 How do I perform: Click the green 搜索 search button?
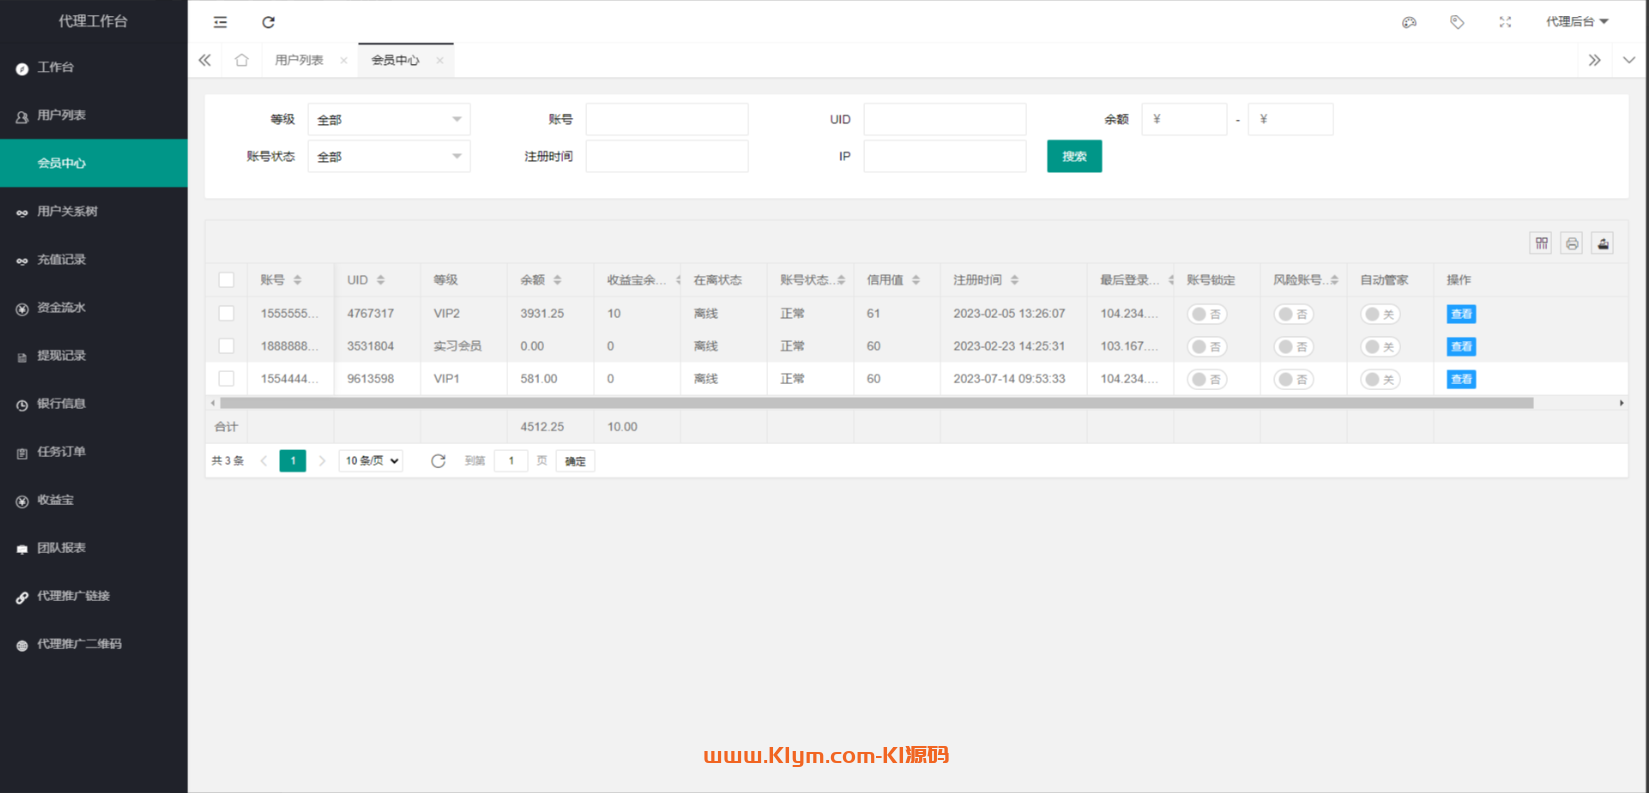coord(1074,157)
